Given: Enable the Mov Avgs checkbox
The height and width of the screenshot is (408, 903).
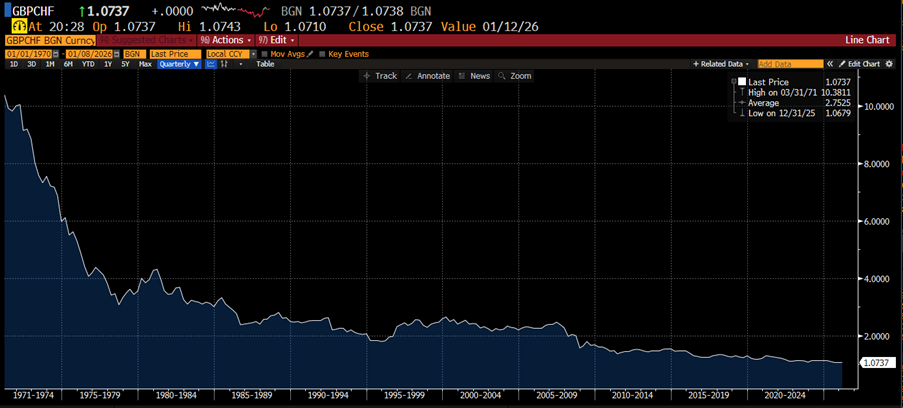Looking at the screenshot, I should pyautogui.click(x=264, y=53).
